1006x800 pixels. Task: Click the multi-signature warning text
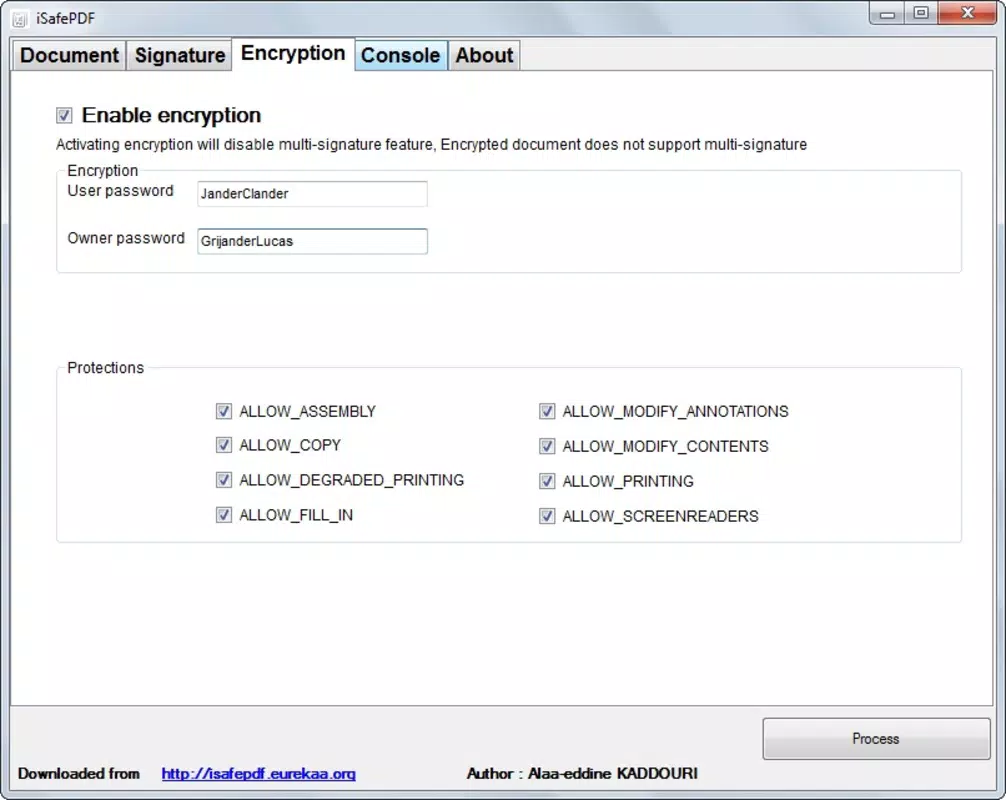coord(431,144)
